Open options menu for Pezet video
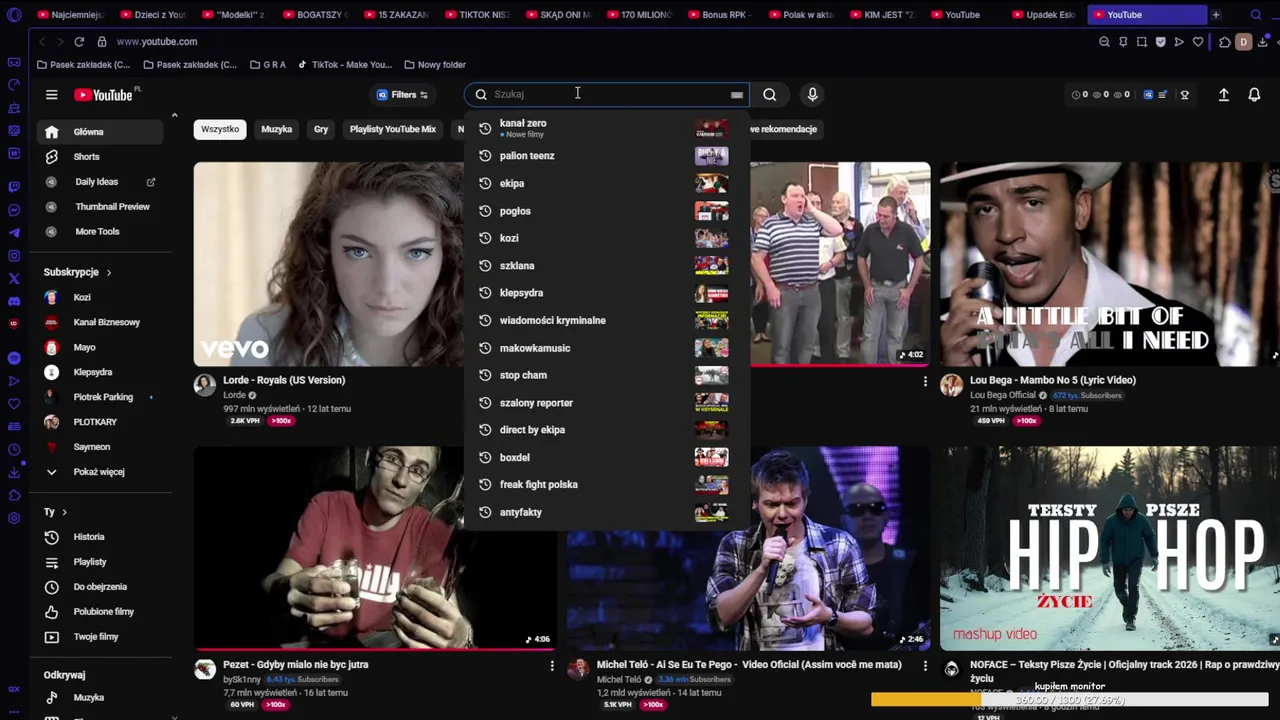This screenshot has height=720, width=1280. [552, 665]
